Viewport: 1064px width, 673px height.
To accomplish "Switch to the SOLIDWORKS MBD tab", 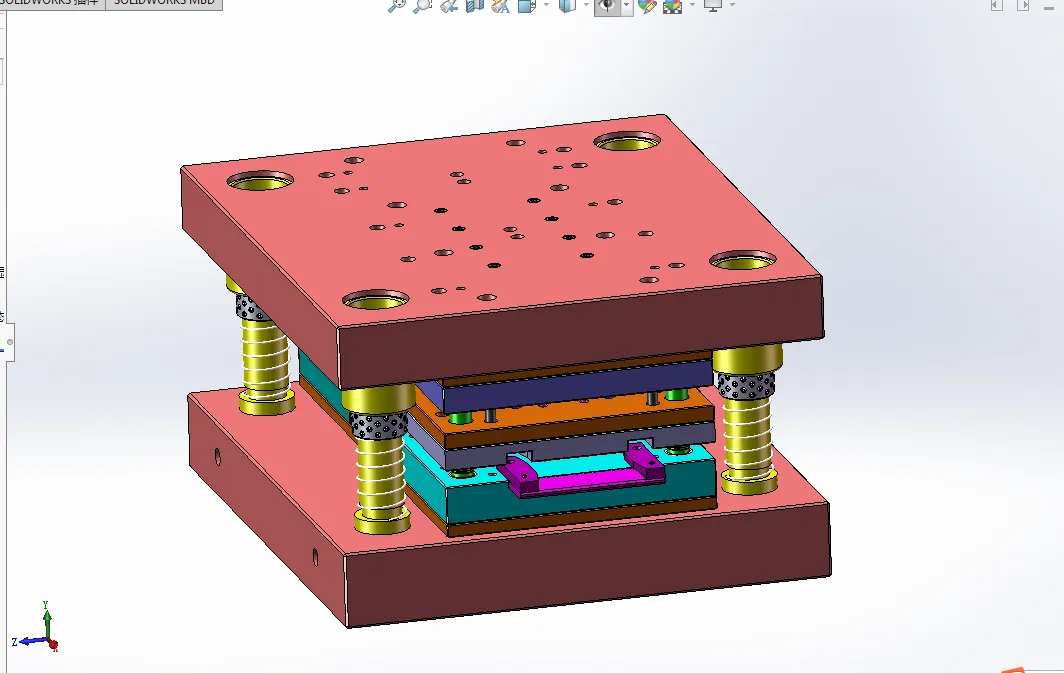I will 164,3.
